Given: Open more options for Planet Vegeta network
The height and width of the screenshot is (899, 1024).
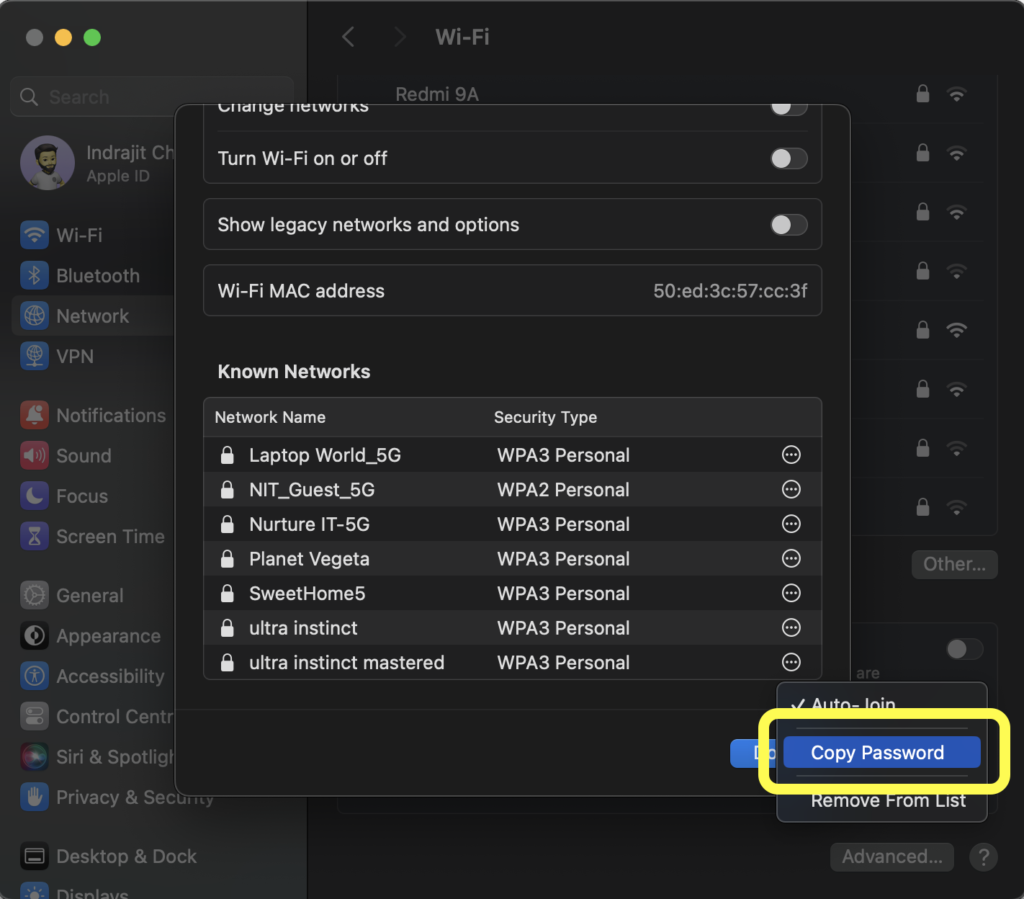Looking at the screenshot, I should click(x=791, y=559).
